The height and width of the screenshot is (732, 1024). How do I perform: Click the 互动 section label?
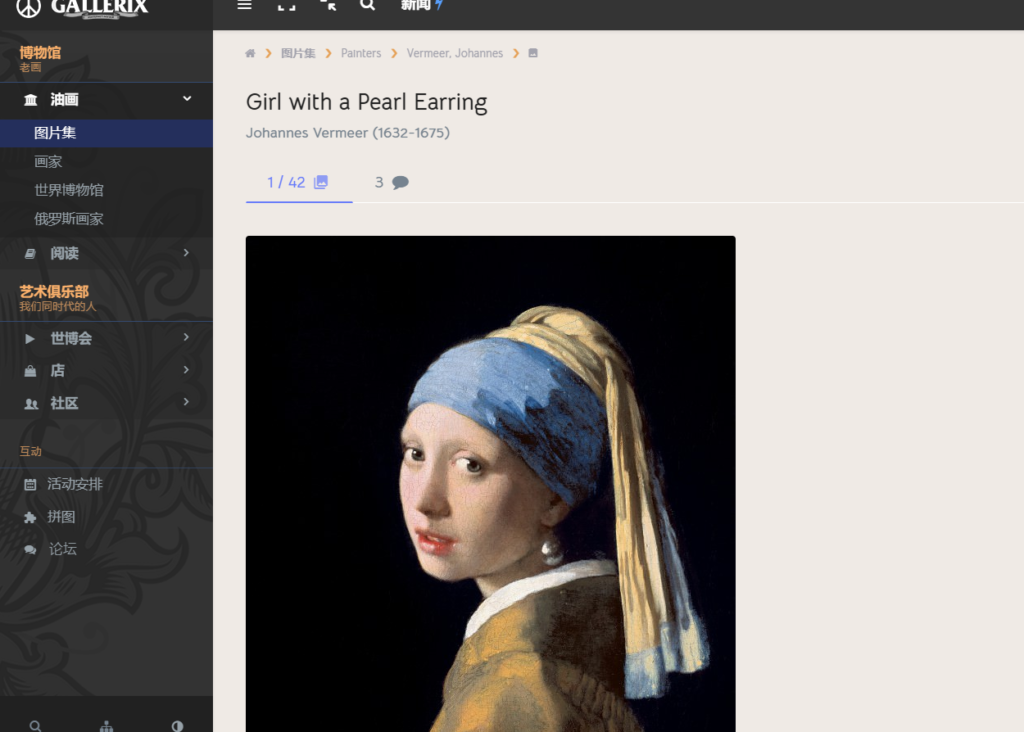click(x=30, y=451)
